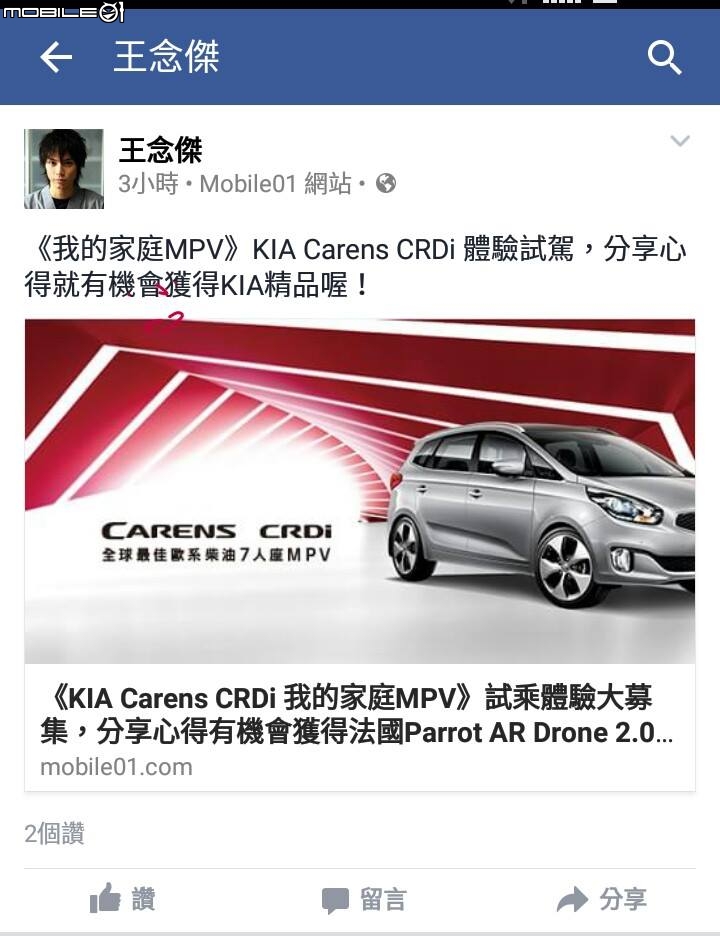Screen dimensions: 720x936
Task: Click the post text about 我的家庭MPV
Action: pyautogui.click(x=356, y=267)
